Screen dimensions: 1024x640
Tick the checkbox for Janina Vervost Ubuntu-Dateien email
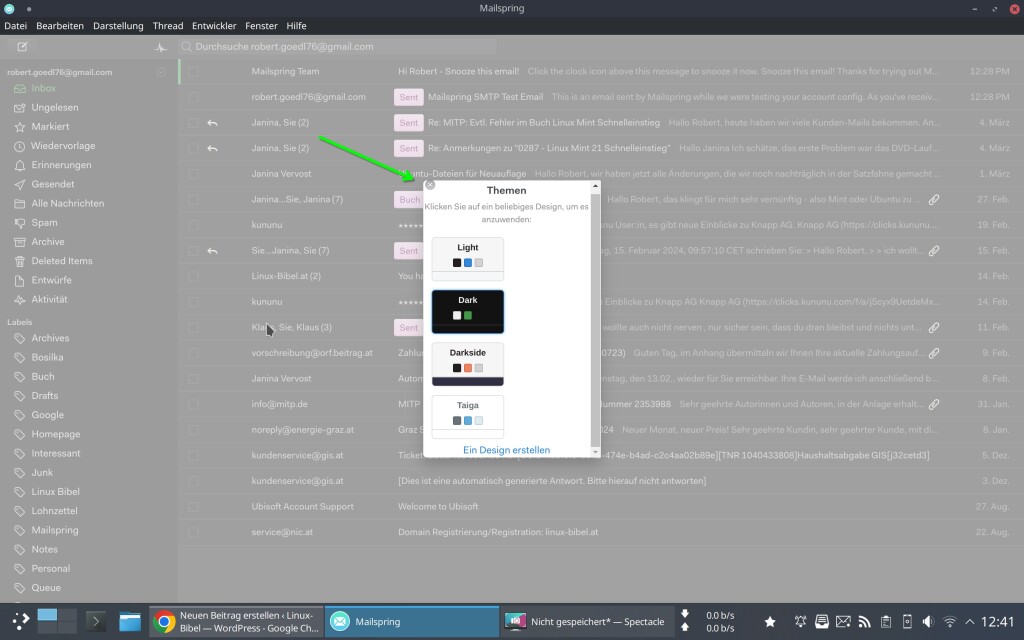[193, 174]
